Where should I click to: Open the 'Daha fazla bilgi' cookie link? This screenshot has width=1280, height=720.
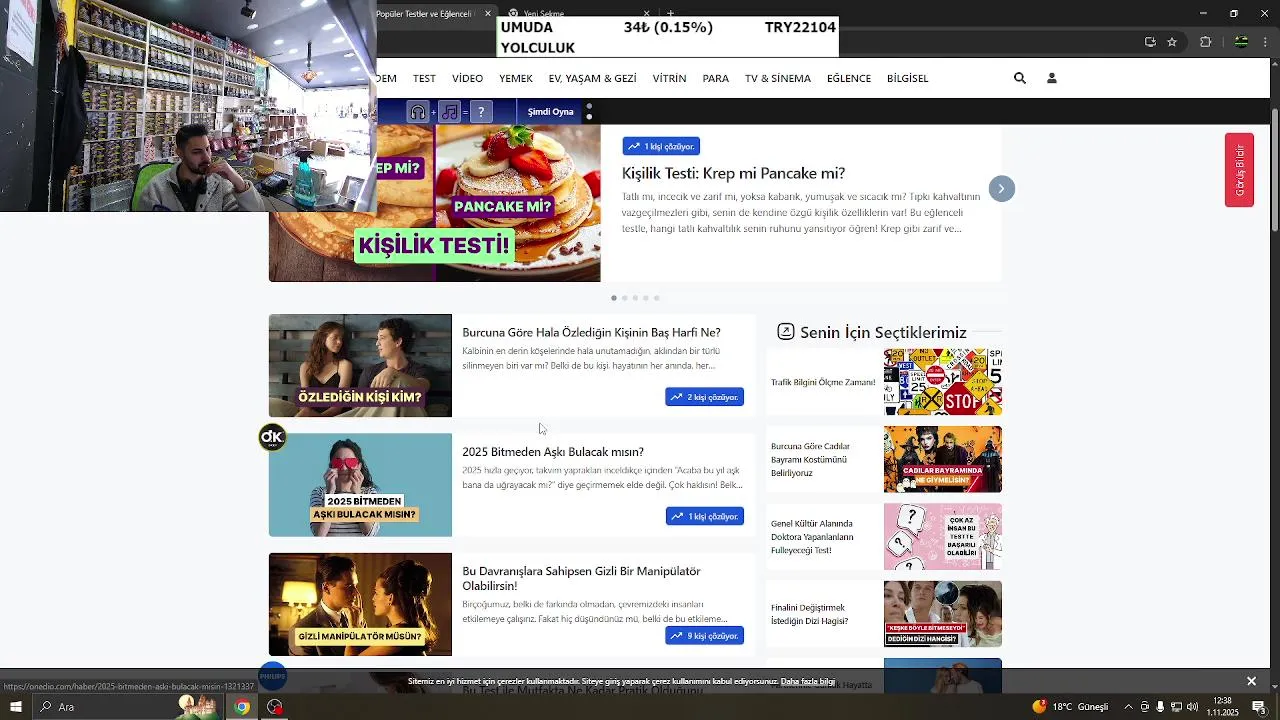pos(807,682)
